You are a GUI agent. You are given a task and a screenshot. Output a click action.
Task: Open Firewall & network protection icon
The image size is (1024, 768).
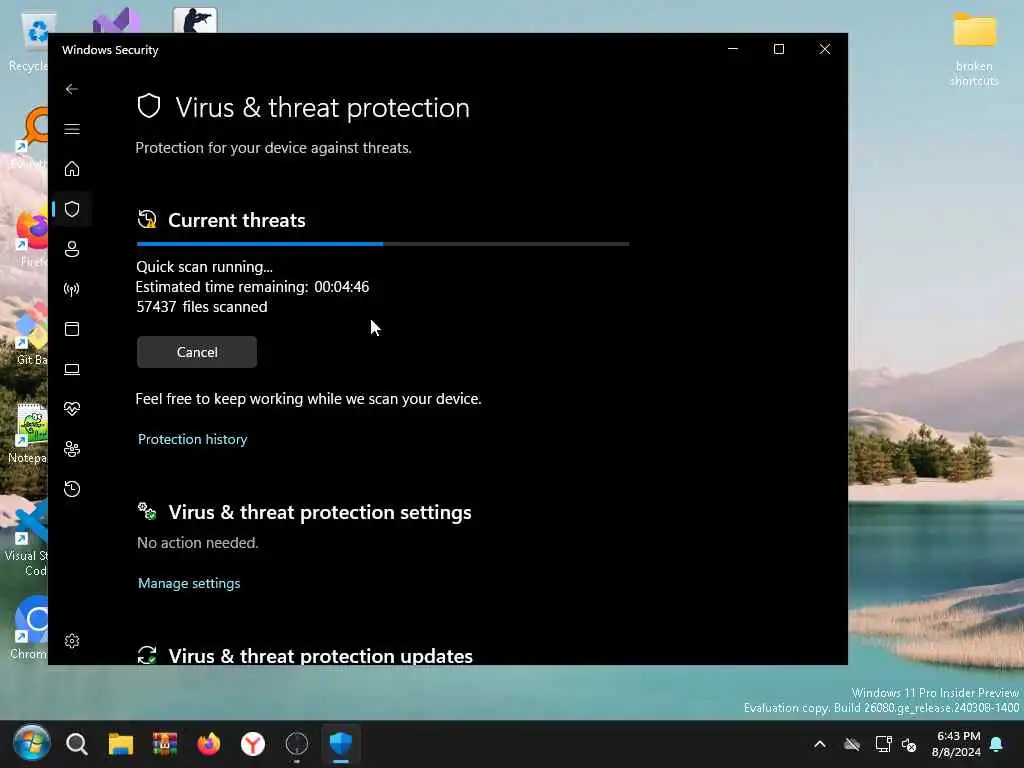pos(72,289)
